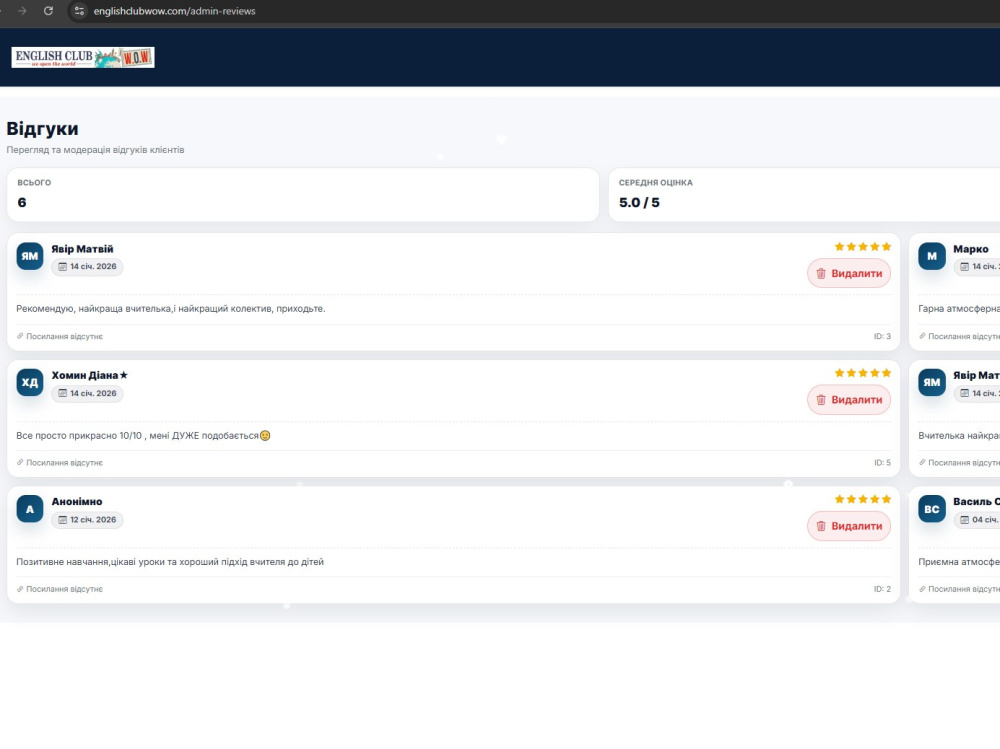Click the star rating on Анонімно's review

pos(863,499)
